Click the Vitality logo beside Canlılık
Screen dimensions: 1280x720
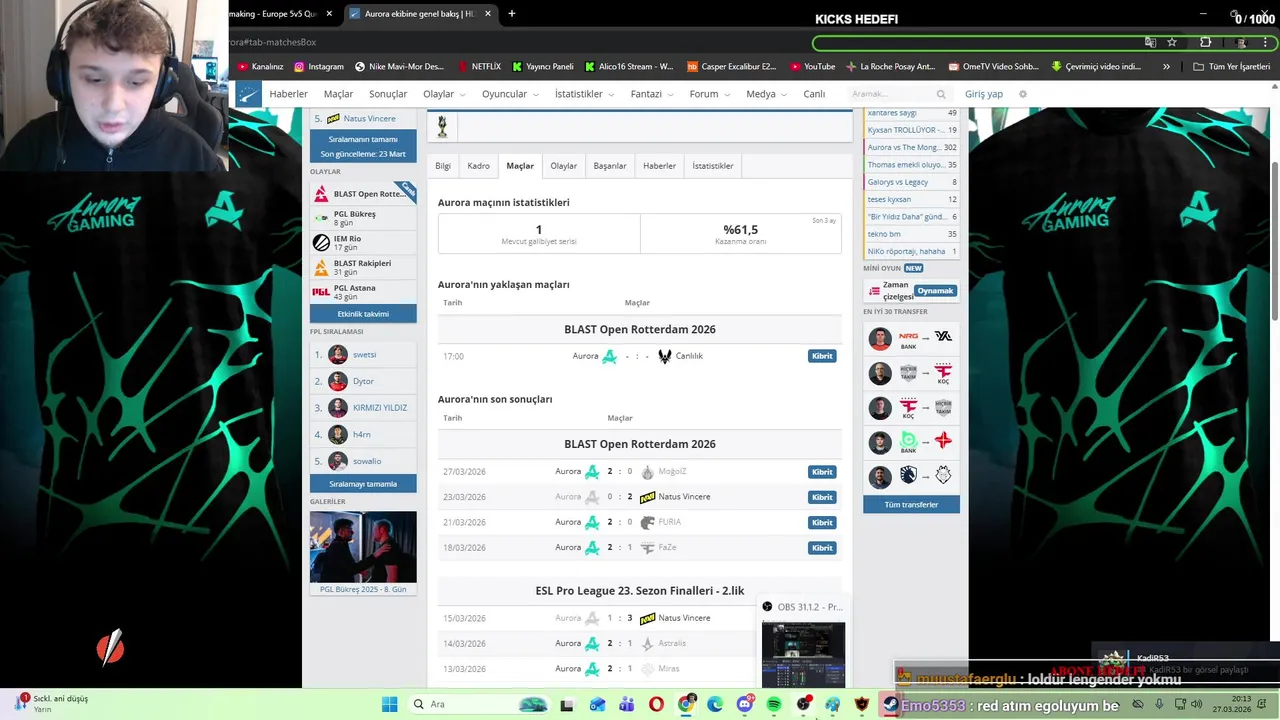click(665, 356)
